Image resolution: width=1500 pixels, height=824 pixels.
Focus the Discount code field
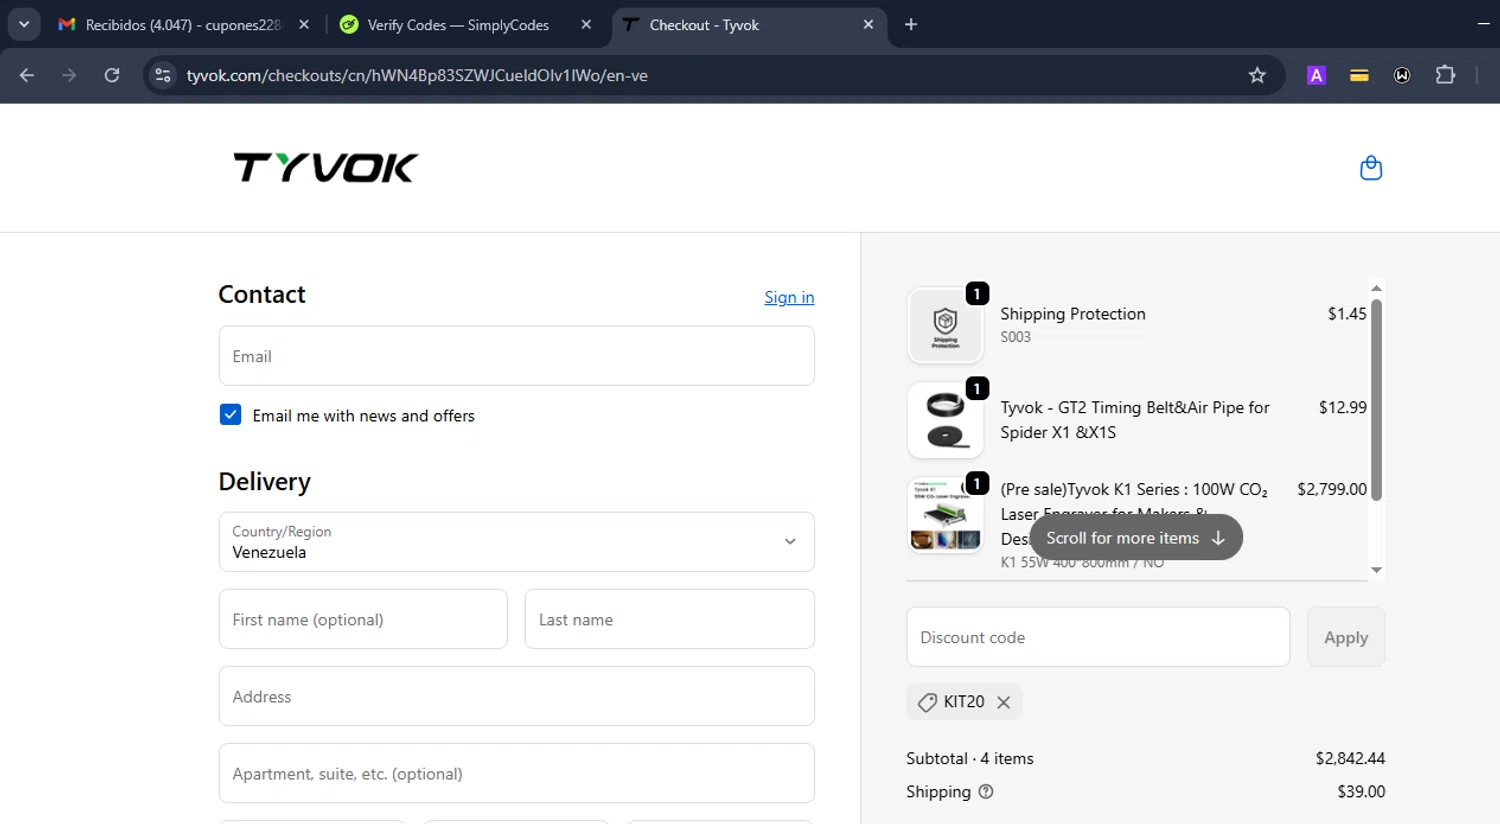pyautogui.click(x=1098, y=637)
